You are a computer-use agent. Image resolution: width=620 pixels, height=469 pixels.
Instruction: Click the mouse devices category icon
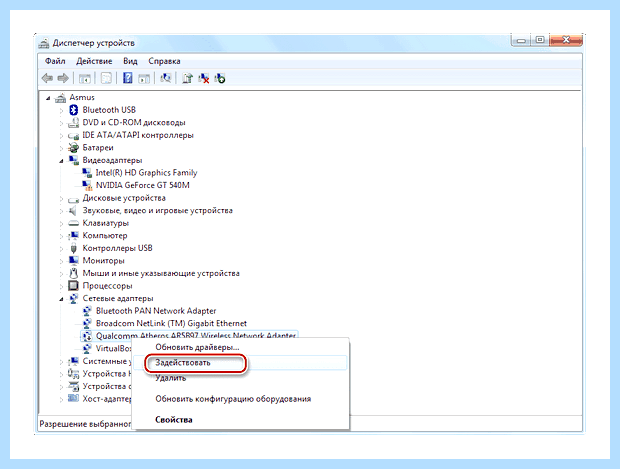click(x=74, y=273)
